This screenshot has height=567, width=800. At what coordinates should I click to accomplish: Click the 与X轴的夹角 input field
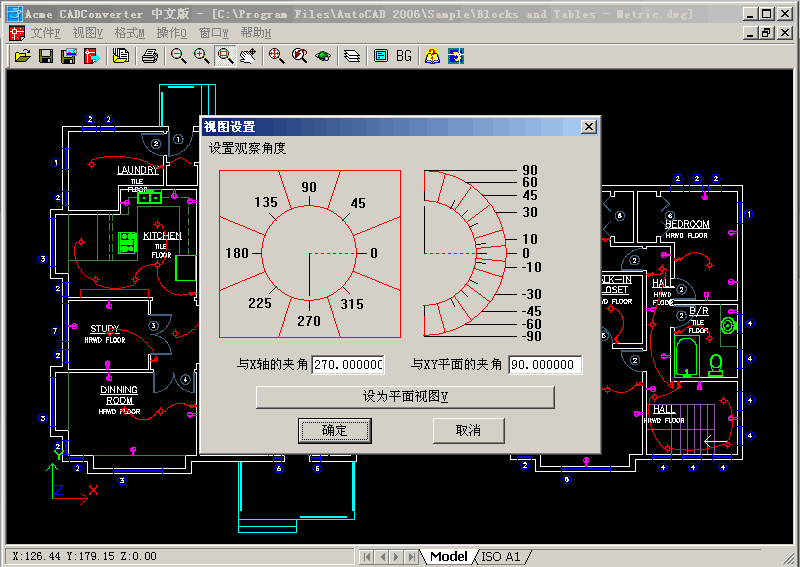(x=348, y=365)
